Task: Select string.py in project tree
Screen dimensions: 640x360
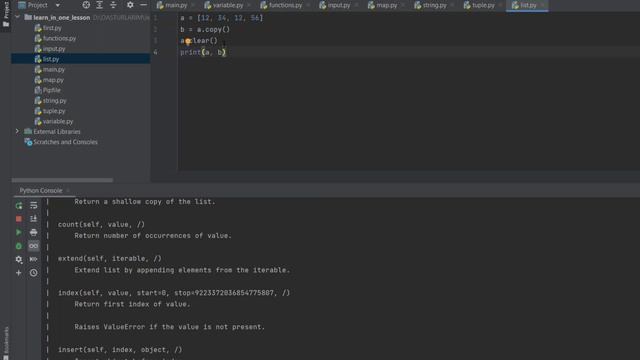Action: (x=54, y=100)
